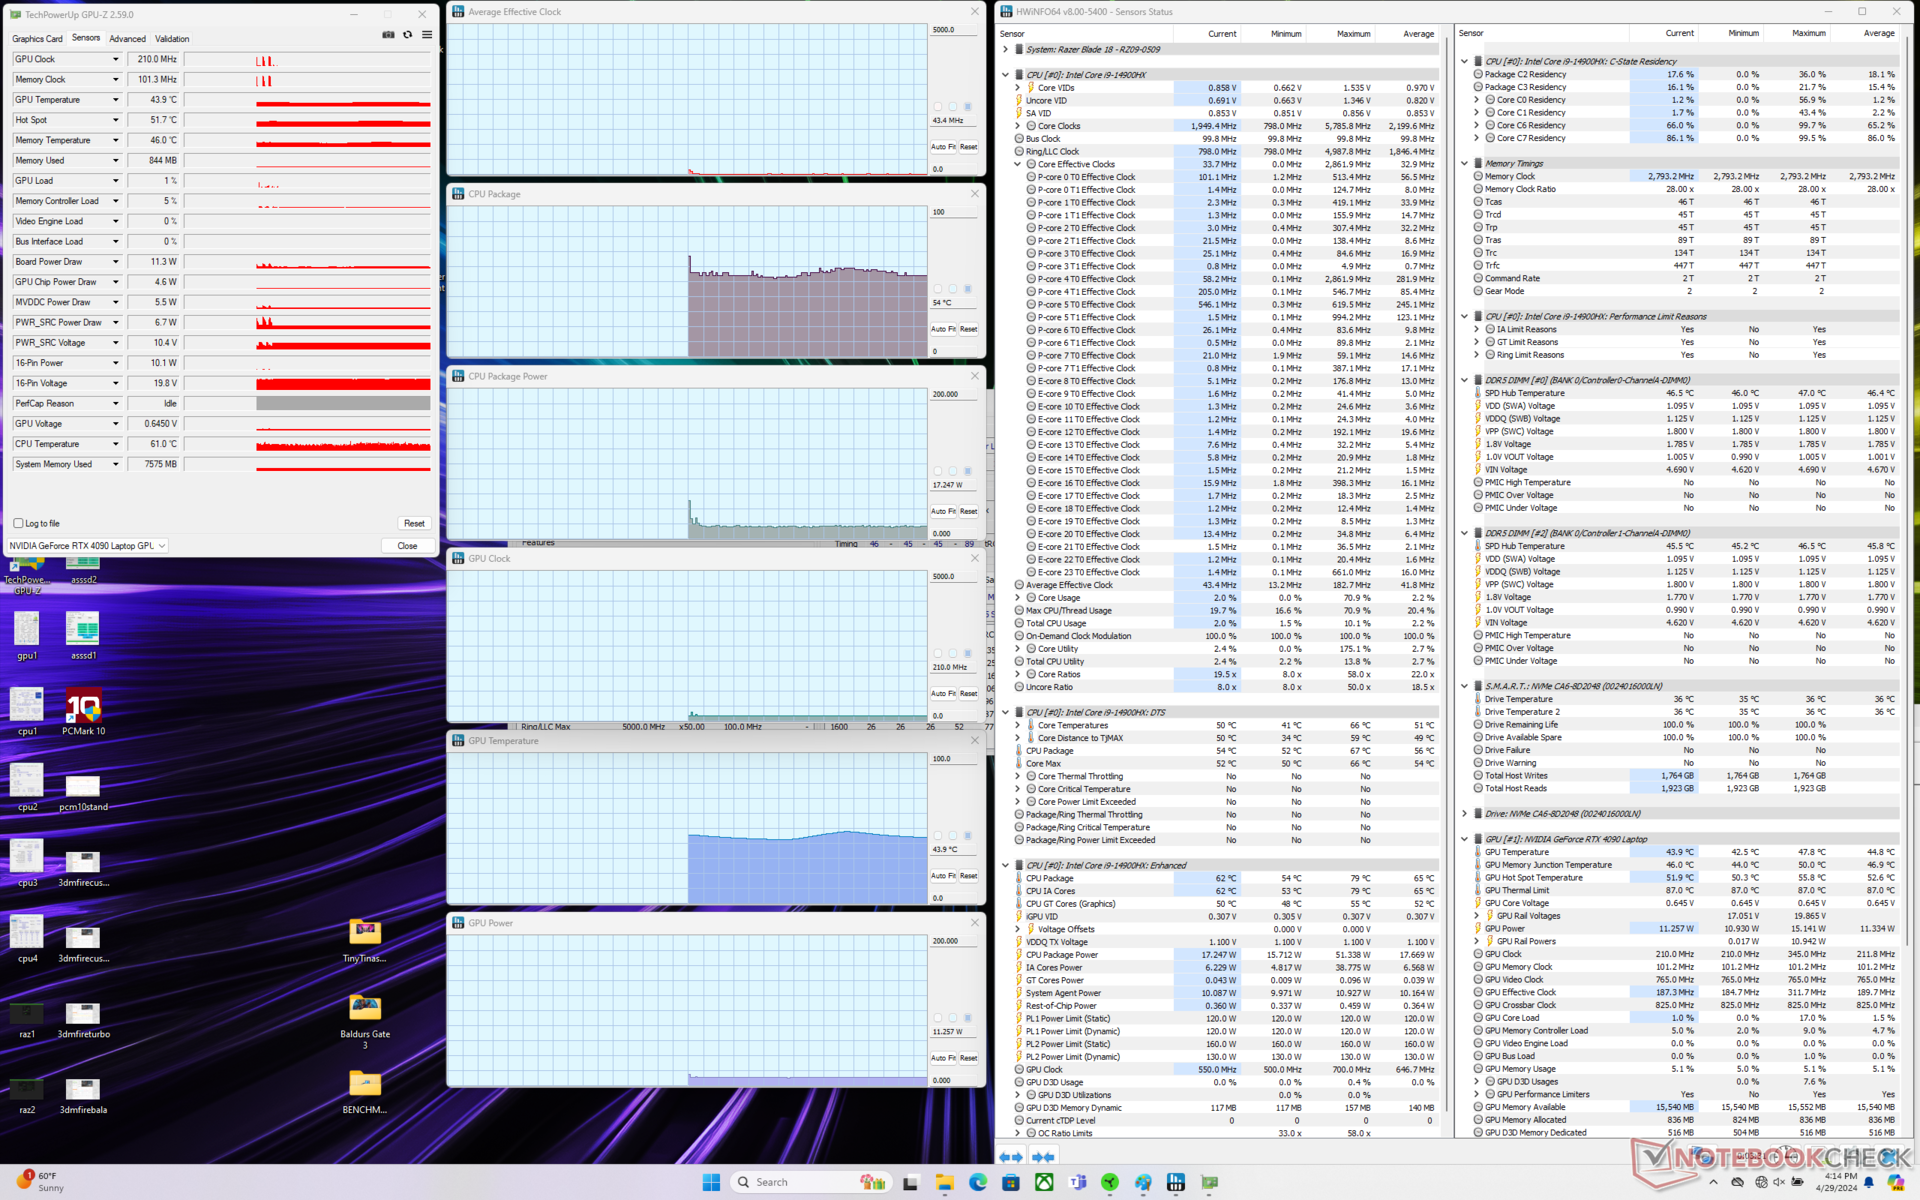Click Auto Fit on Average Effective Clock graph
1920x1200 pixels.
pos(943,147)
